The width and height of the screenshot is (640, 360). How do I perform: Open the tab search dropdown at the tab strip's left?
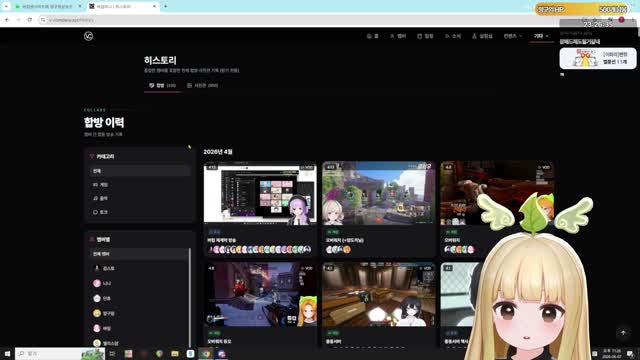pos(6,7)
